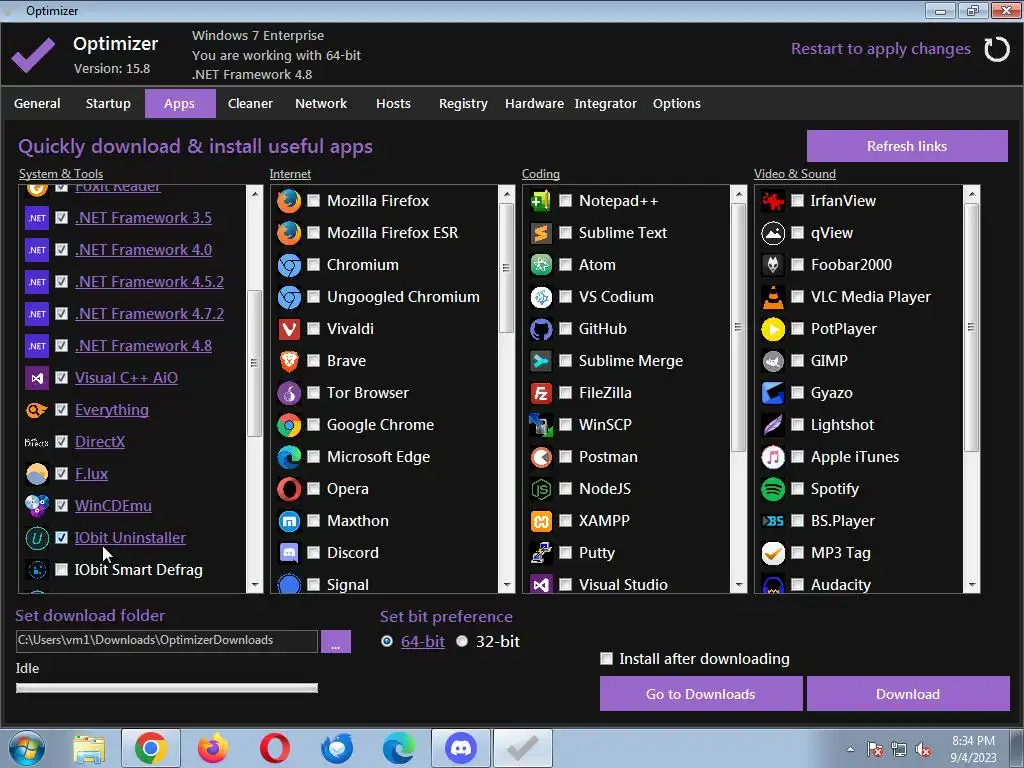Open the Registry tab
The width and height of the screenshot is (1024, 768).
[x=463, y=104]
